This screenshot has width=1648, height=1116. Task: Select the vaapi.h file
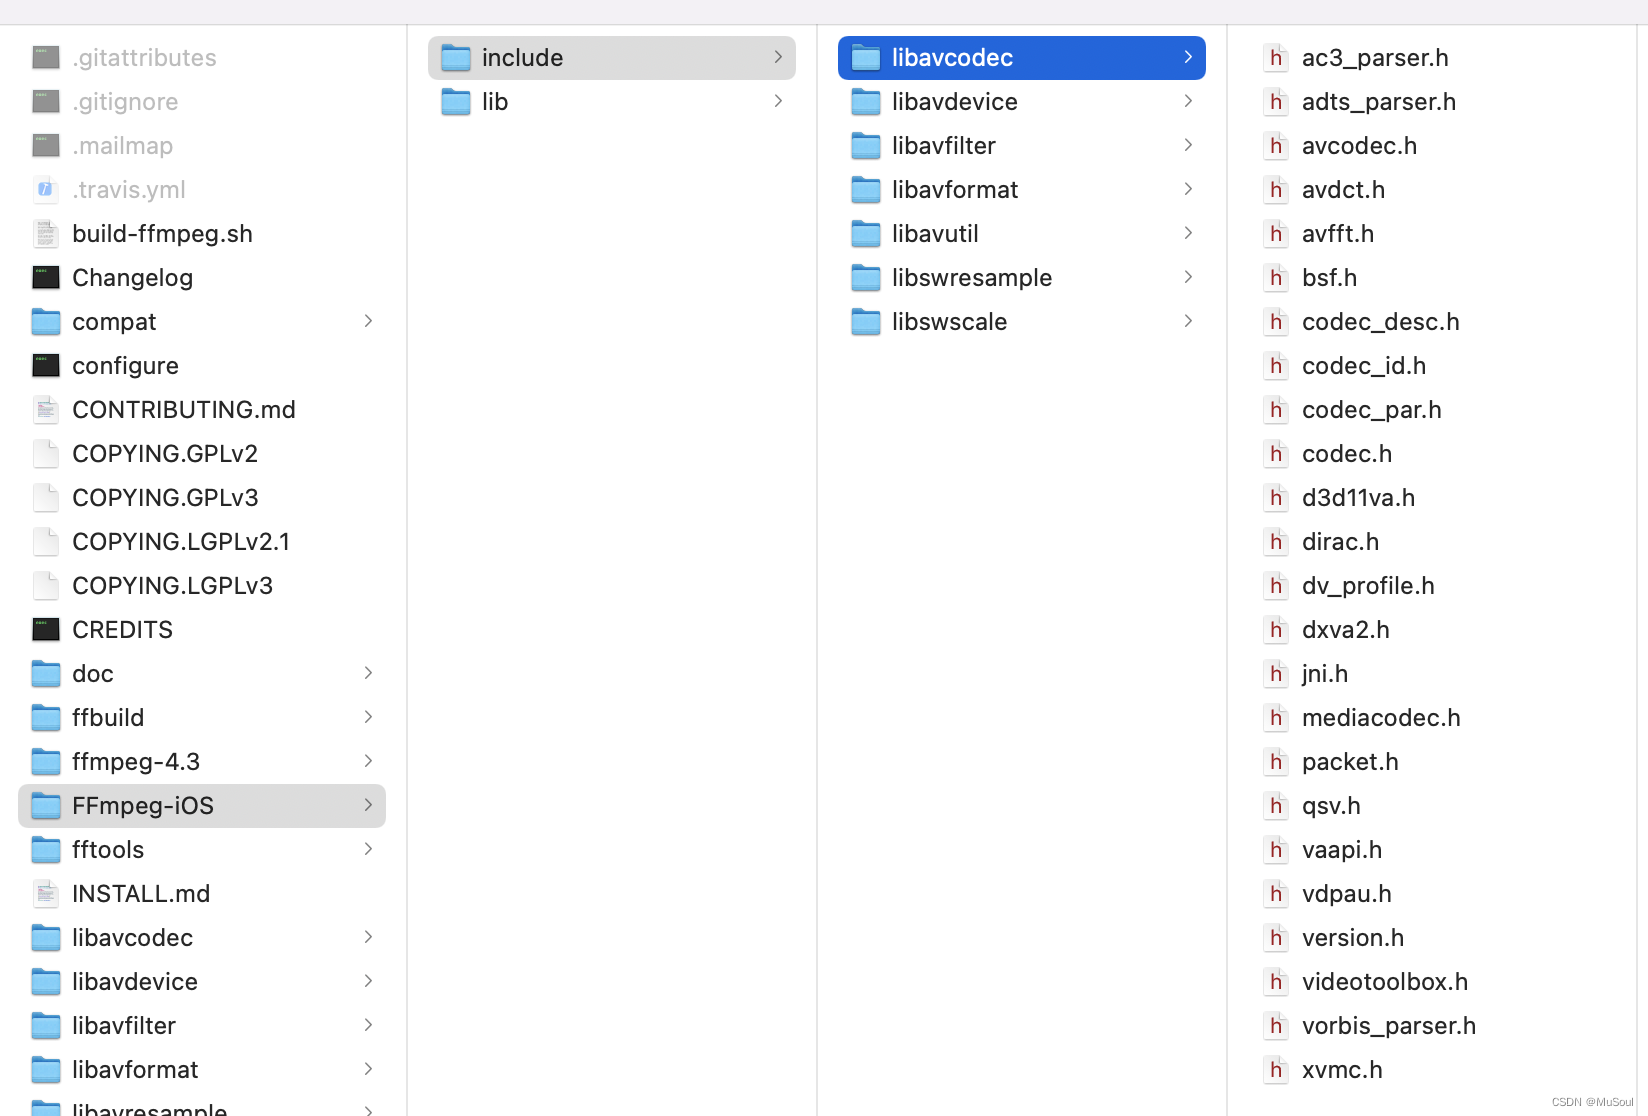(x=1432, y=850)
